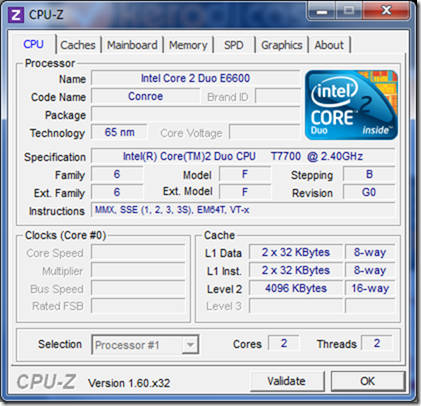This screenshot has width=421, height=406.
Task: Open the Mainboard tab
Action: click(x=132, y=45)
